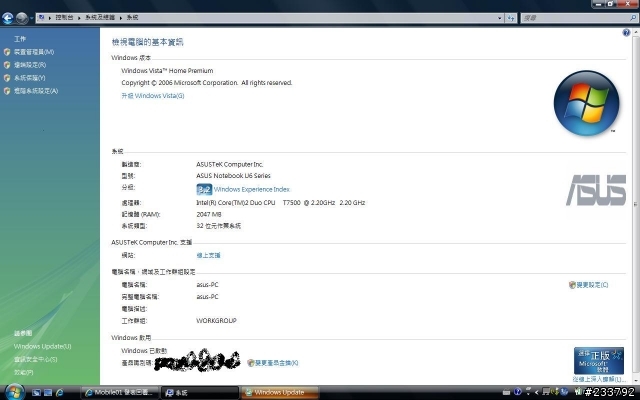Click the round blue tray icon
The image size is (640, 400).
pyautogui.click(x=563, y=392)
